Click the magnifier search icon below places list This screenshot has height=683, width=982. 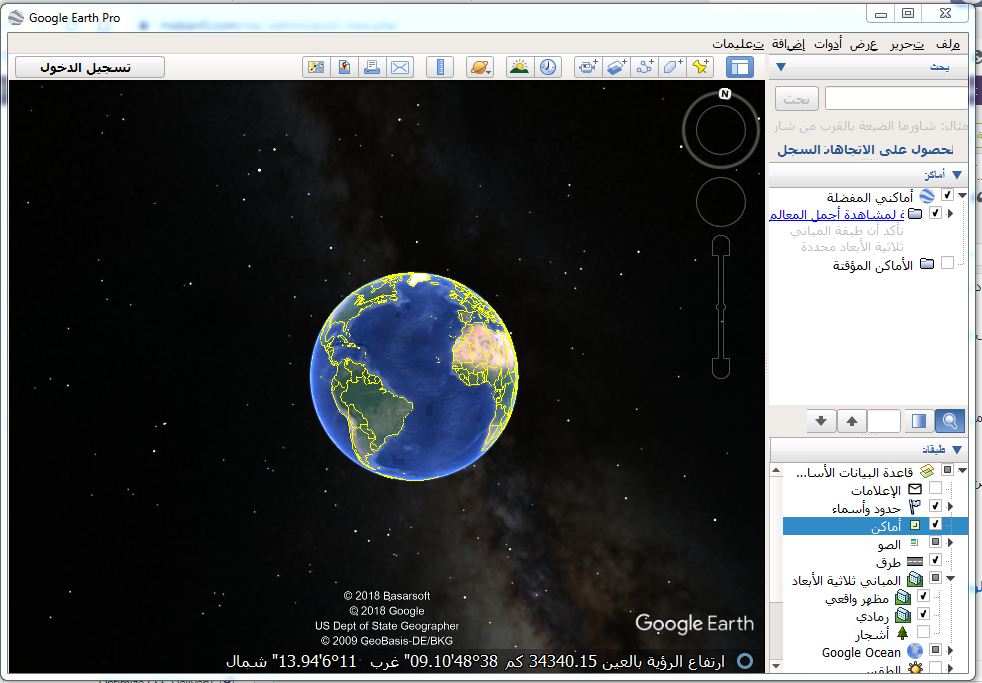[x=949, y=421]
